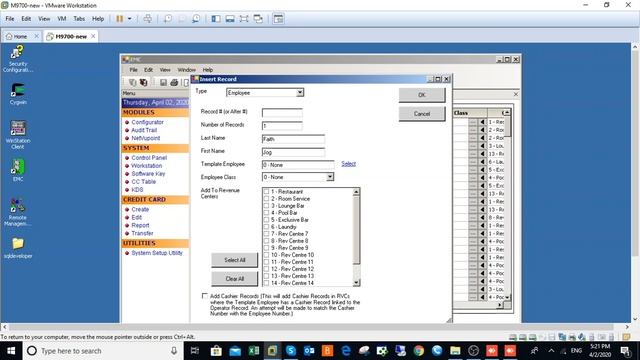Image resolution: width=640 pixels, height=360 pixels.
Task: Open the EMC desktop icon
Action: click(x=18, y=170)
